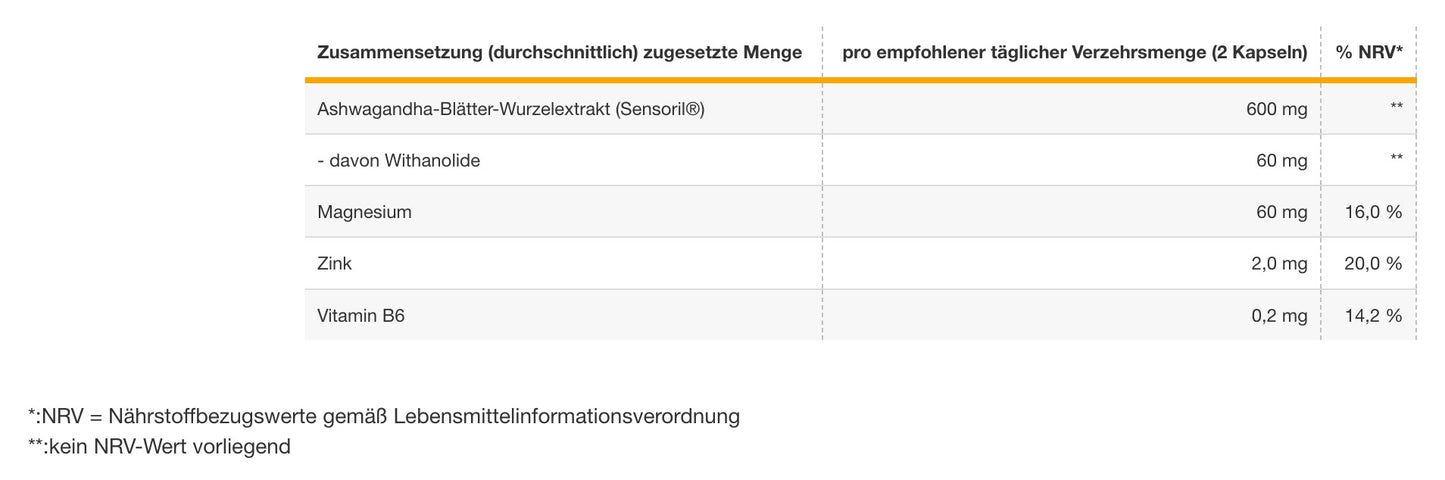Click the 600 mg amount value
The height and width of the screenshot is (480, 1445).
point(1276,109)
